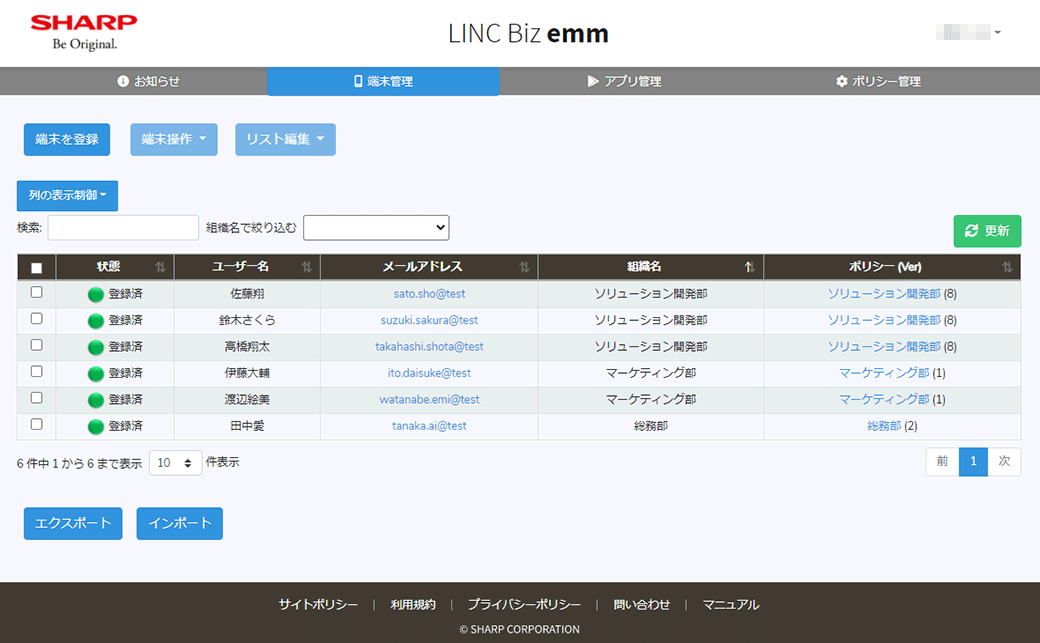Click green status dot for 田中愛

pyautogui.click(x=96, y=427)
